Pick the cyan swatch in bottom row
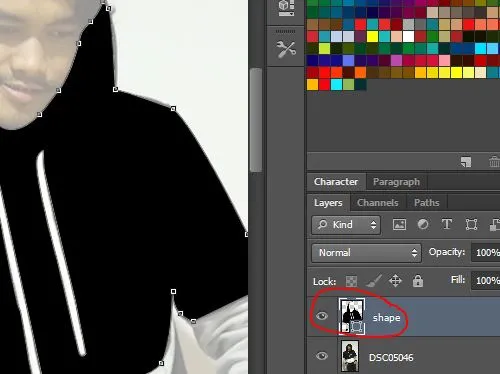The height and width of the screenshot is (374, 500). tap(336, 84)
